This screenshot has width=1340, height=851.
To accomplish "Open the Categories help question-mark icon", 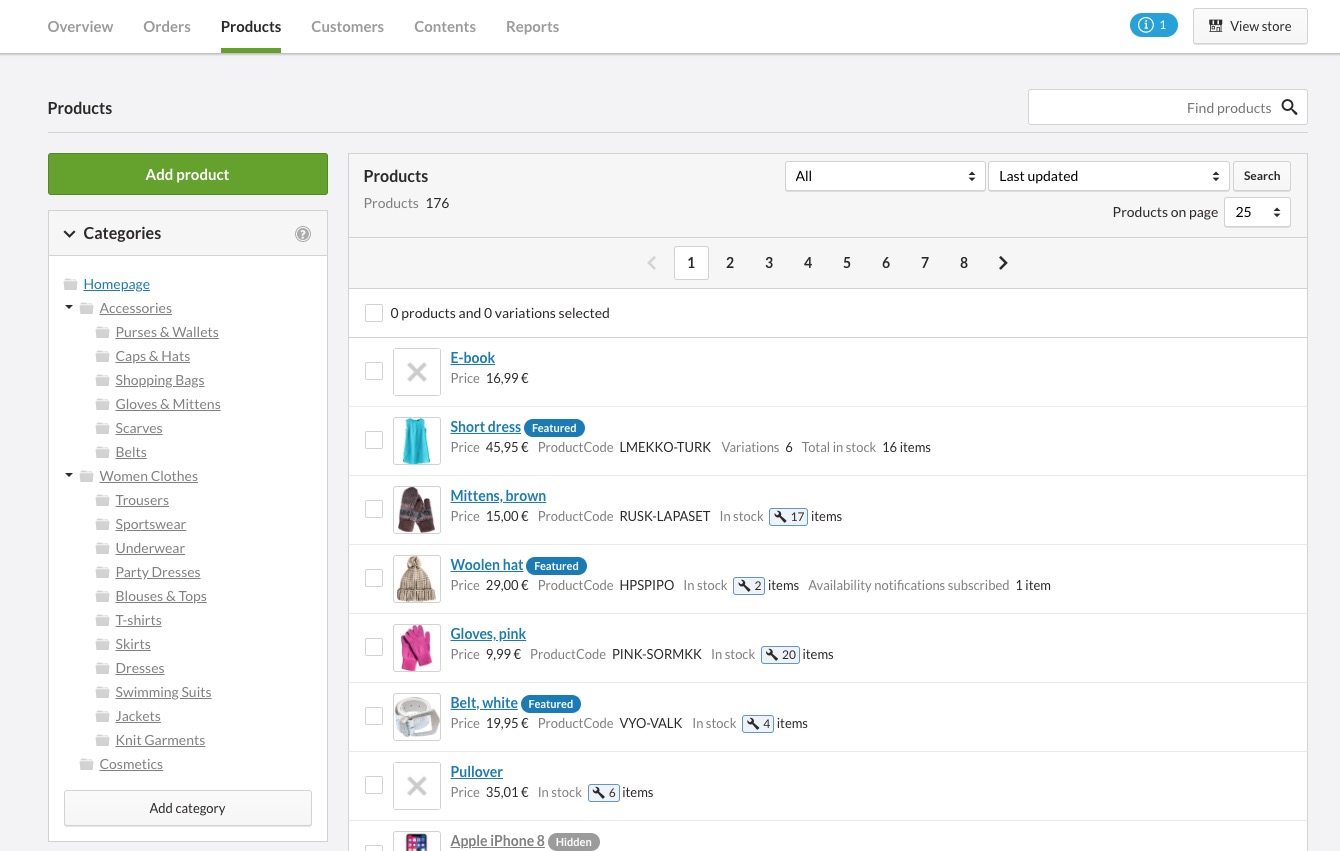I will (303, 234).
